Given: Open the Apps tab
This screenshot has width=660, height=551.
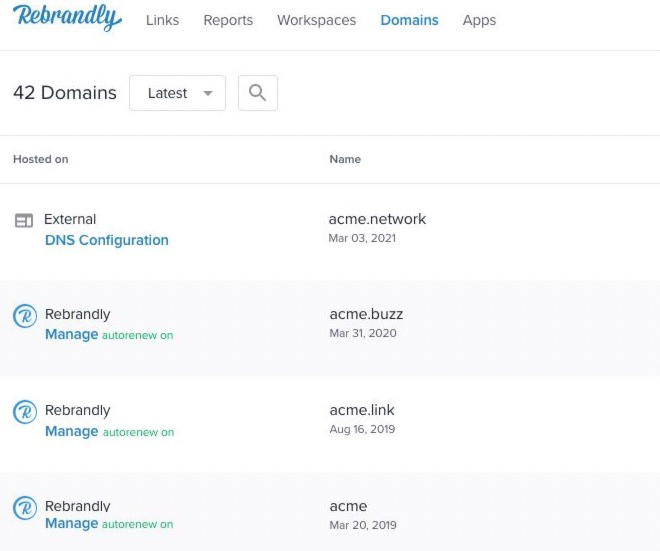Looking at the screenshot, I should pyautogui.click(x=479, y=20).
